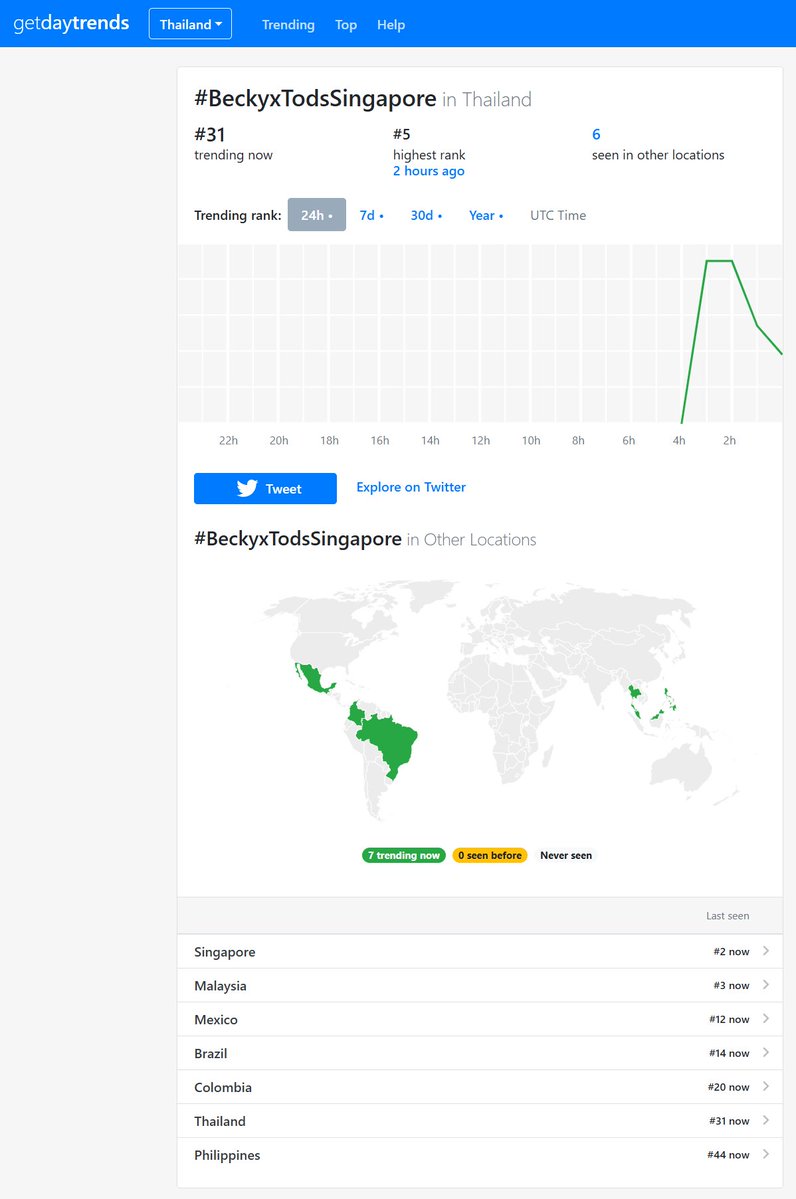This screenshot has height=1199, width=796.
Task: Click the #44 now rank value
Action: 728,1155
